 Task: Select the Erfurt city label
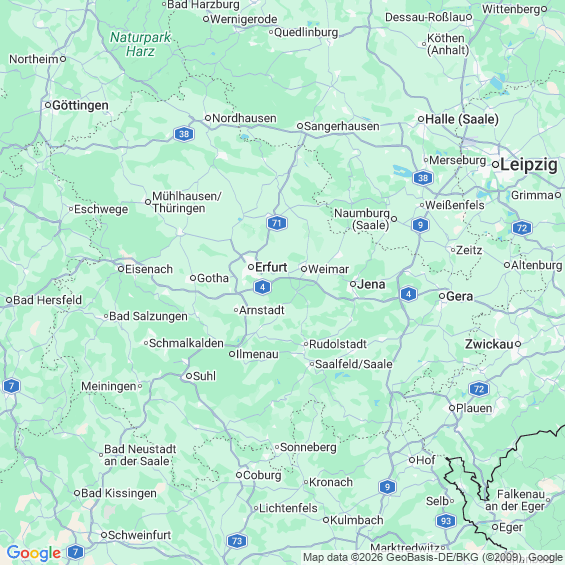271,267
